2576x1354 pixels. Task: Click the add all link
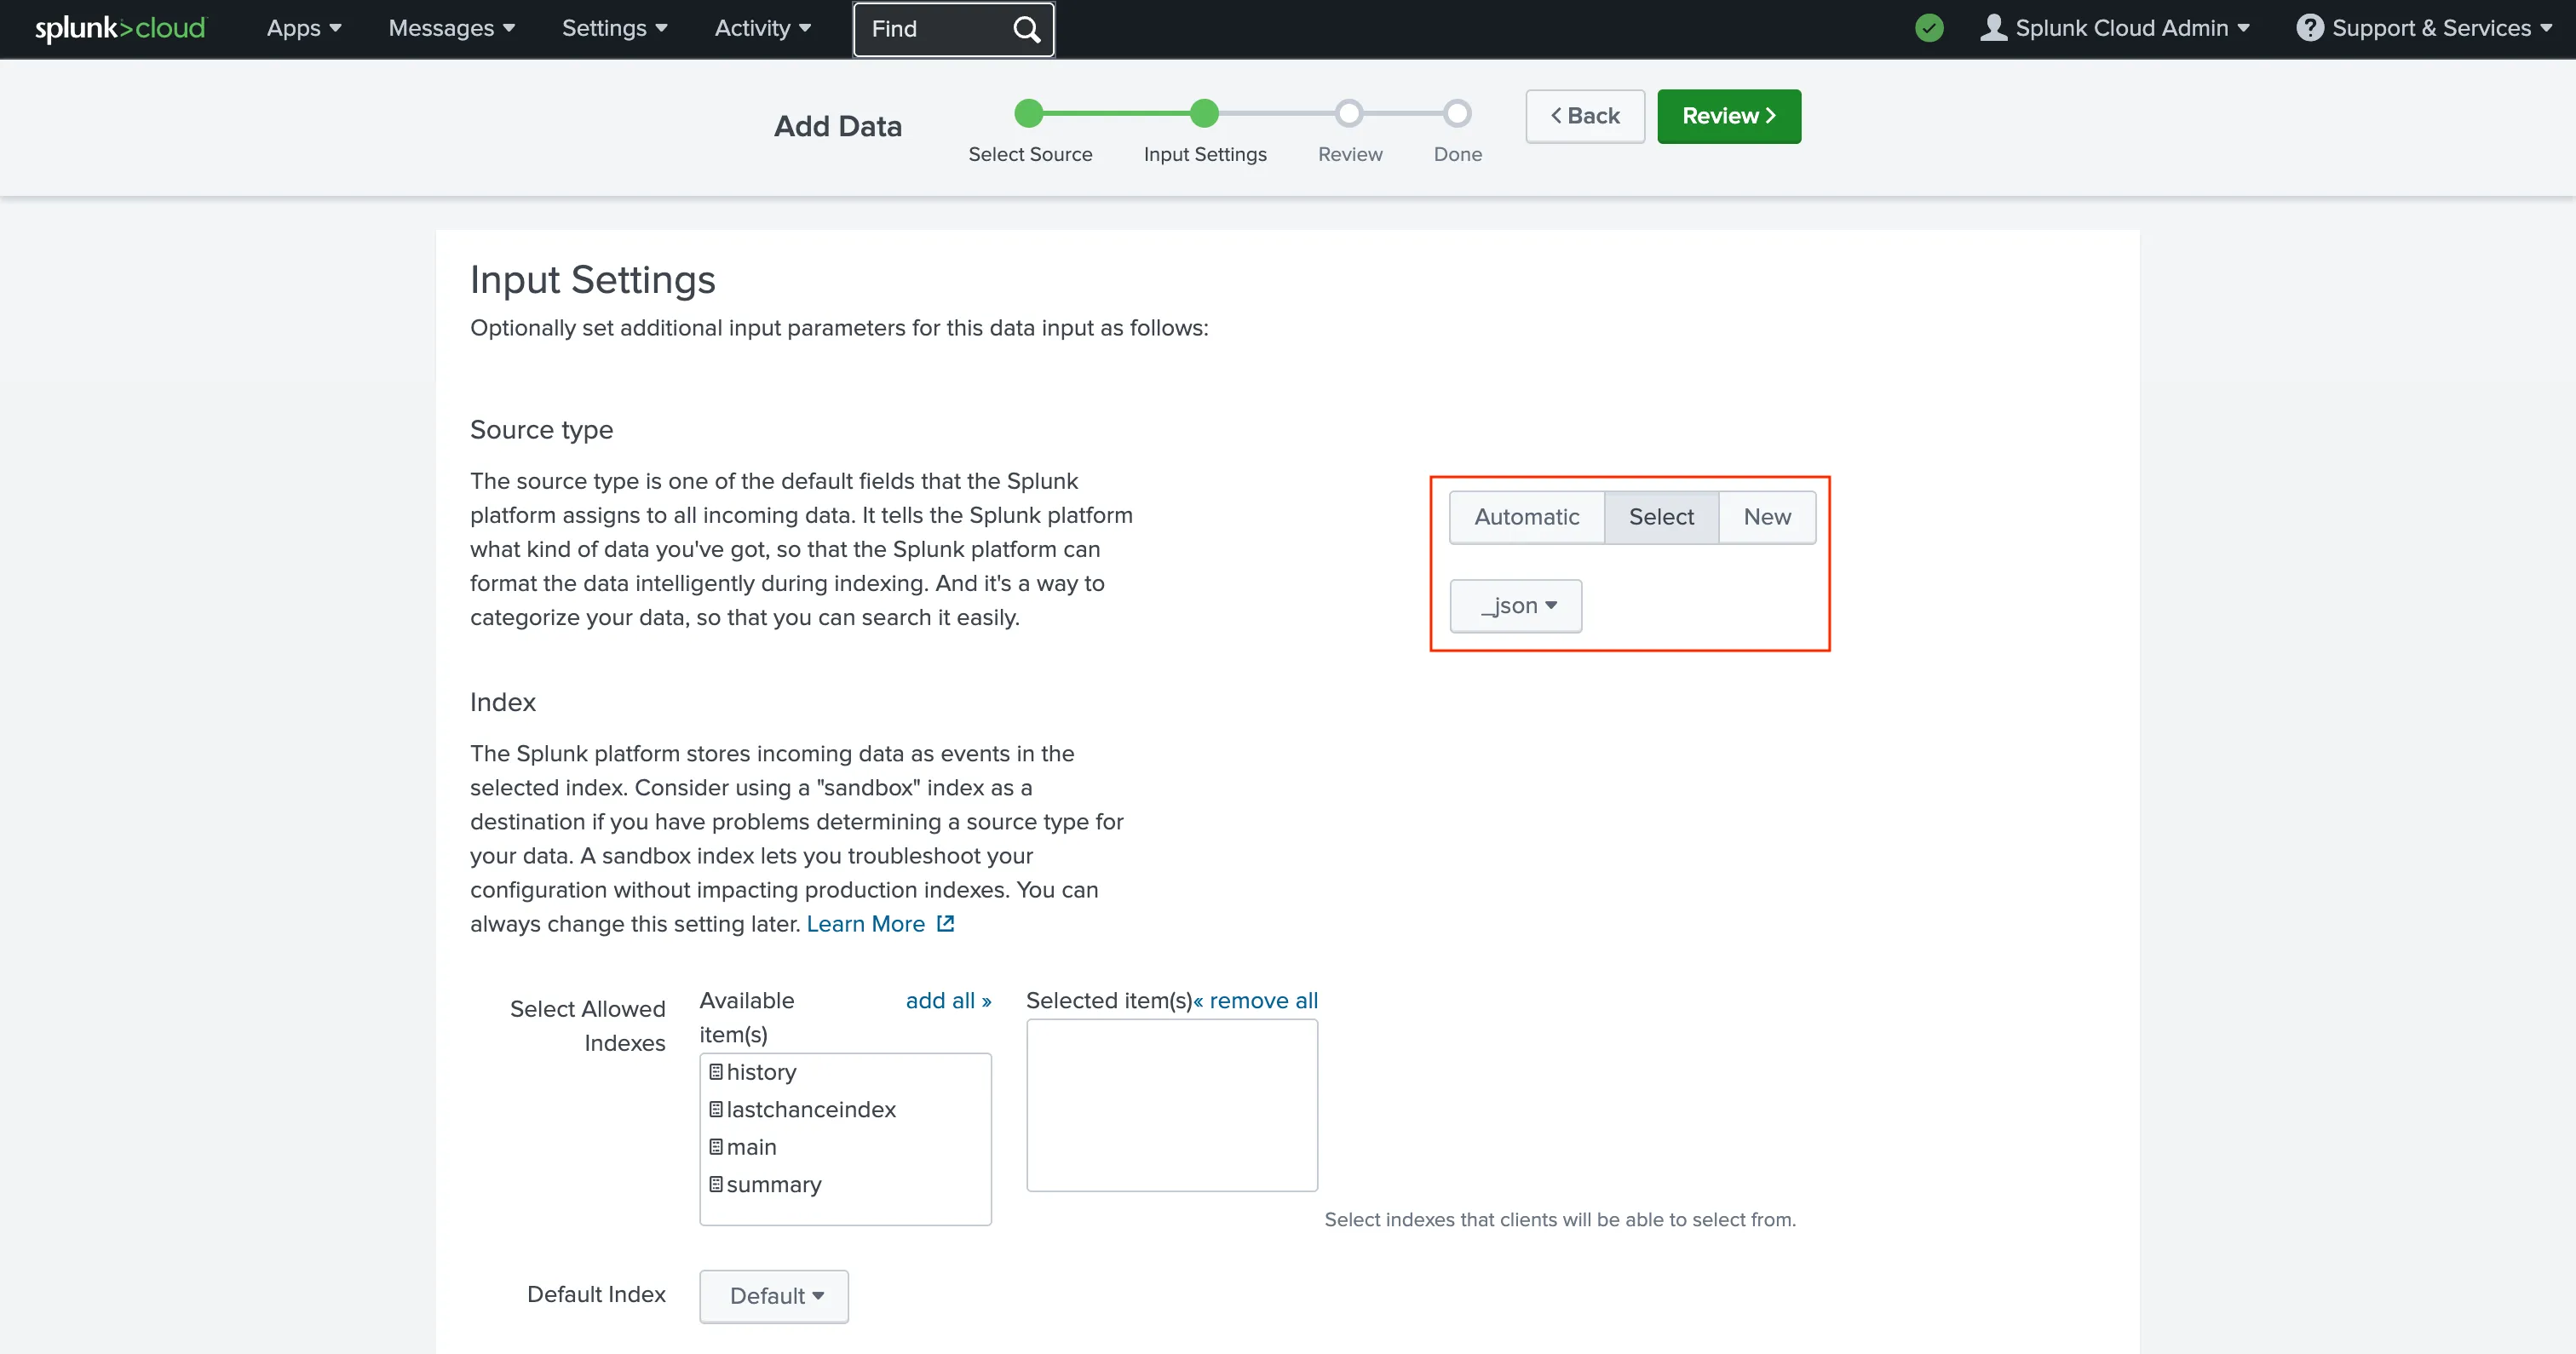pyautogui.click(x=948, y=1001)
